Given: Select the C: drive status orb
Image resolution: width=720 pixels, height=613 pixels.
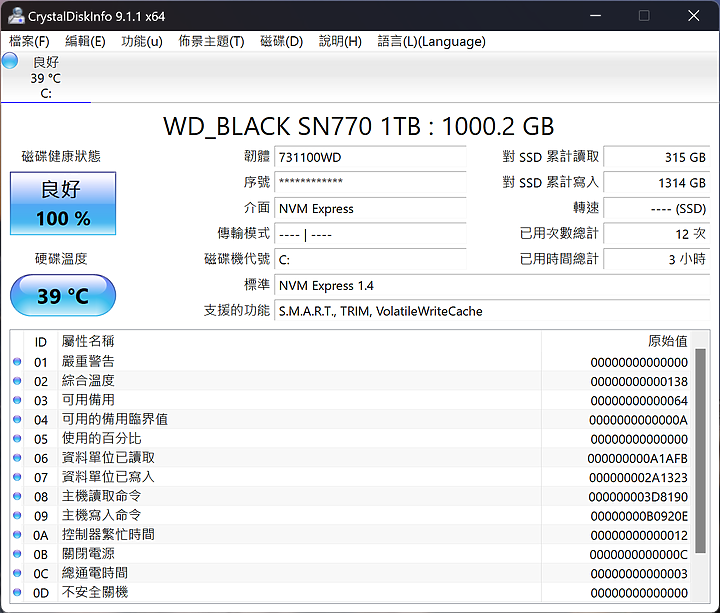Looking at the screenshot, I should pyautogui.click(x=10, y=61).
